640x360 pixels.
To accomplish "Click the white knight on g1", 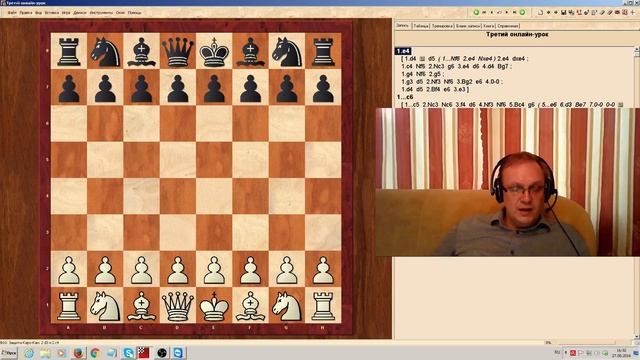I will tap(287, 306).
